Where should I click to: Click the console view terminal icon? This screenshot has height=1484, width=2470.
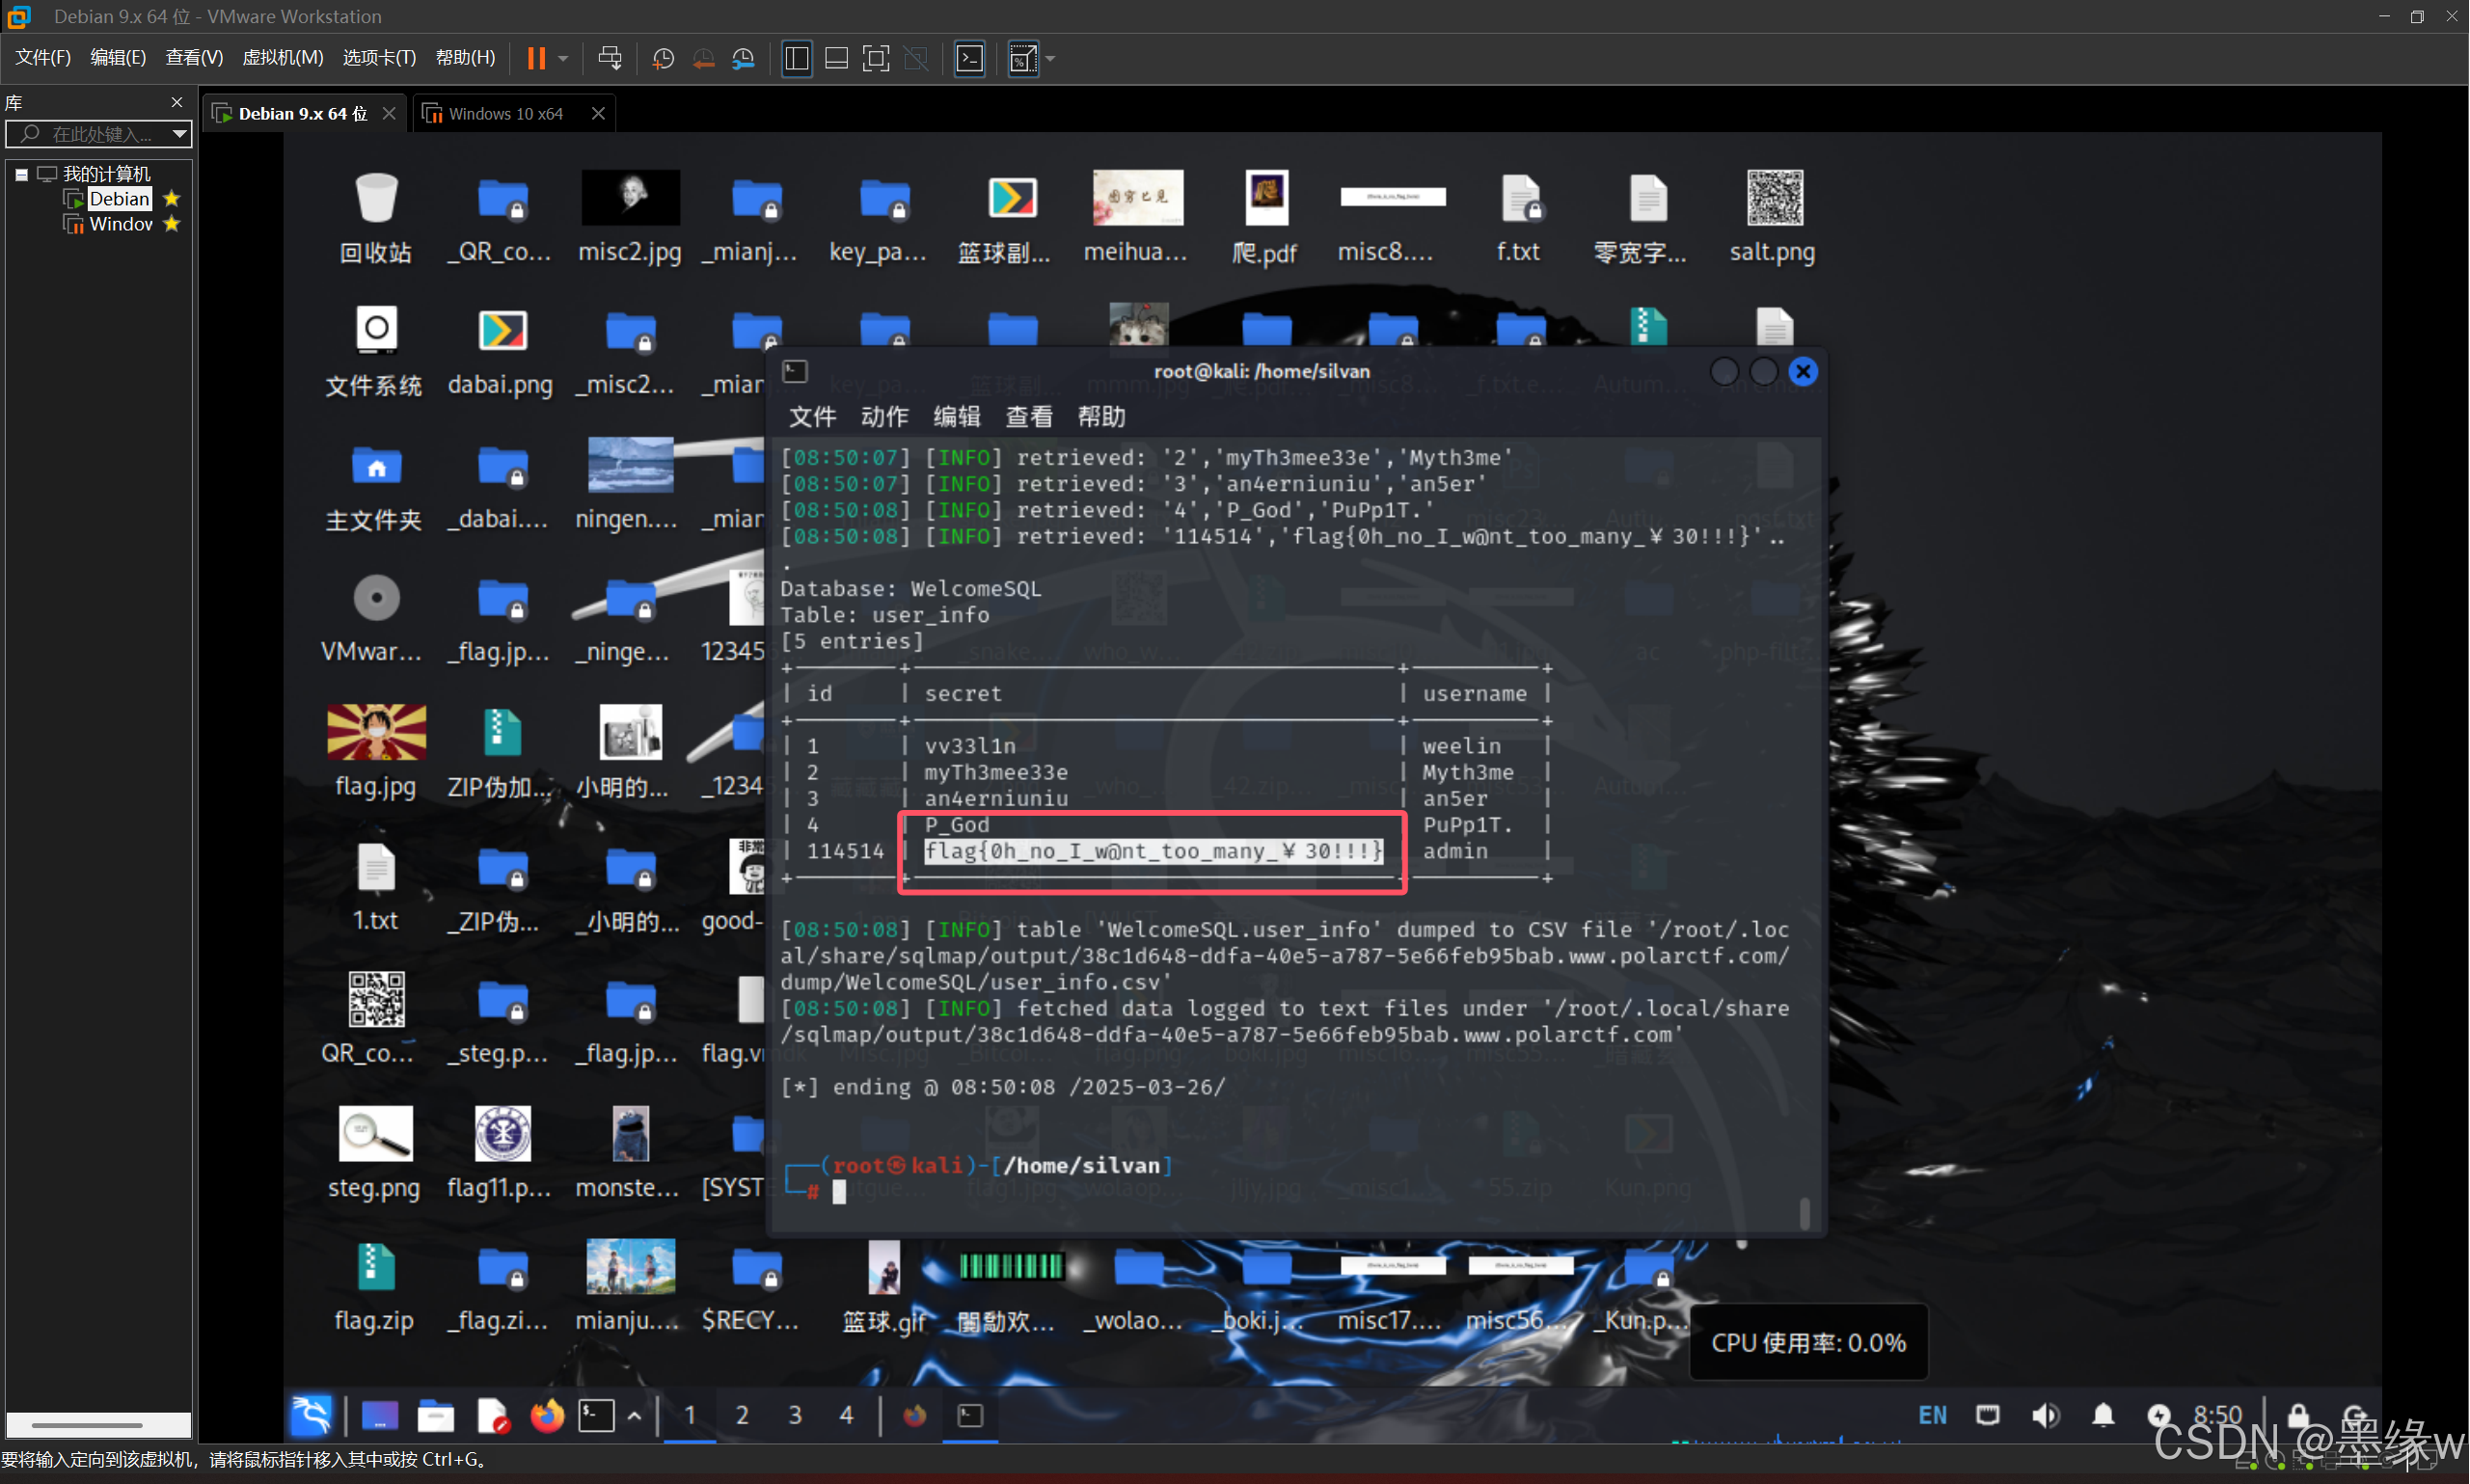point(969,58)
